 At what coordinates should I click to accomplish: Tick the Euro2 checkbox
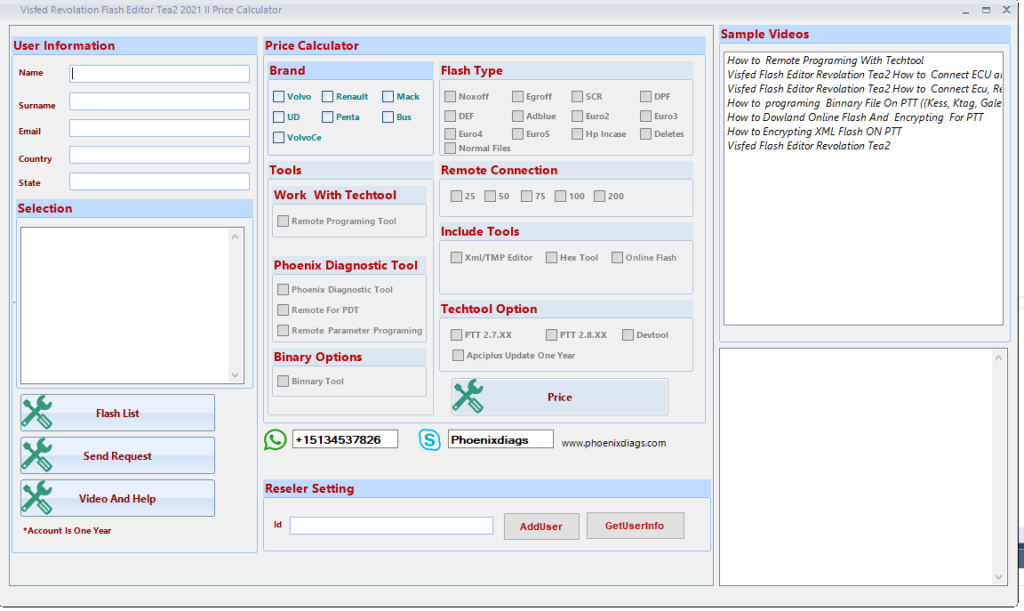tap(577, 116)
